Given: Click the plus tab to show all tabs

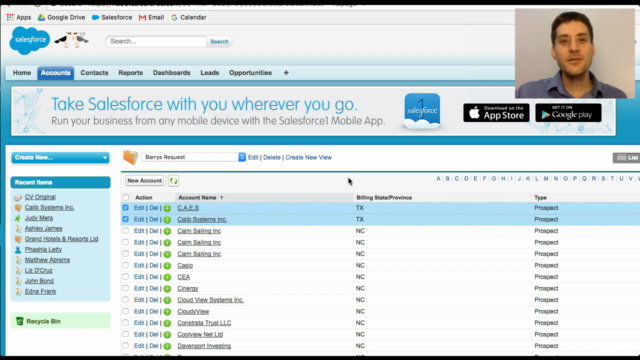Looking at the screenshot, I should [x=286, y=73].
